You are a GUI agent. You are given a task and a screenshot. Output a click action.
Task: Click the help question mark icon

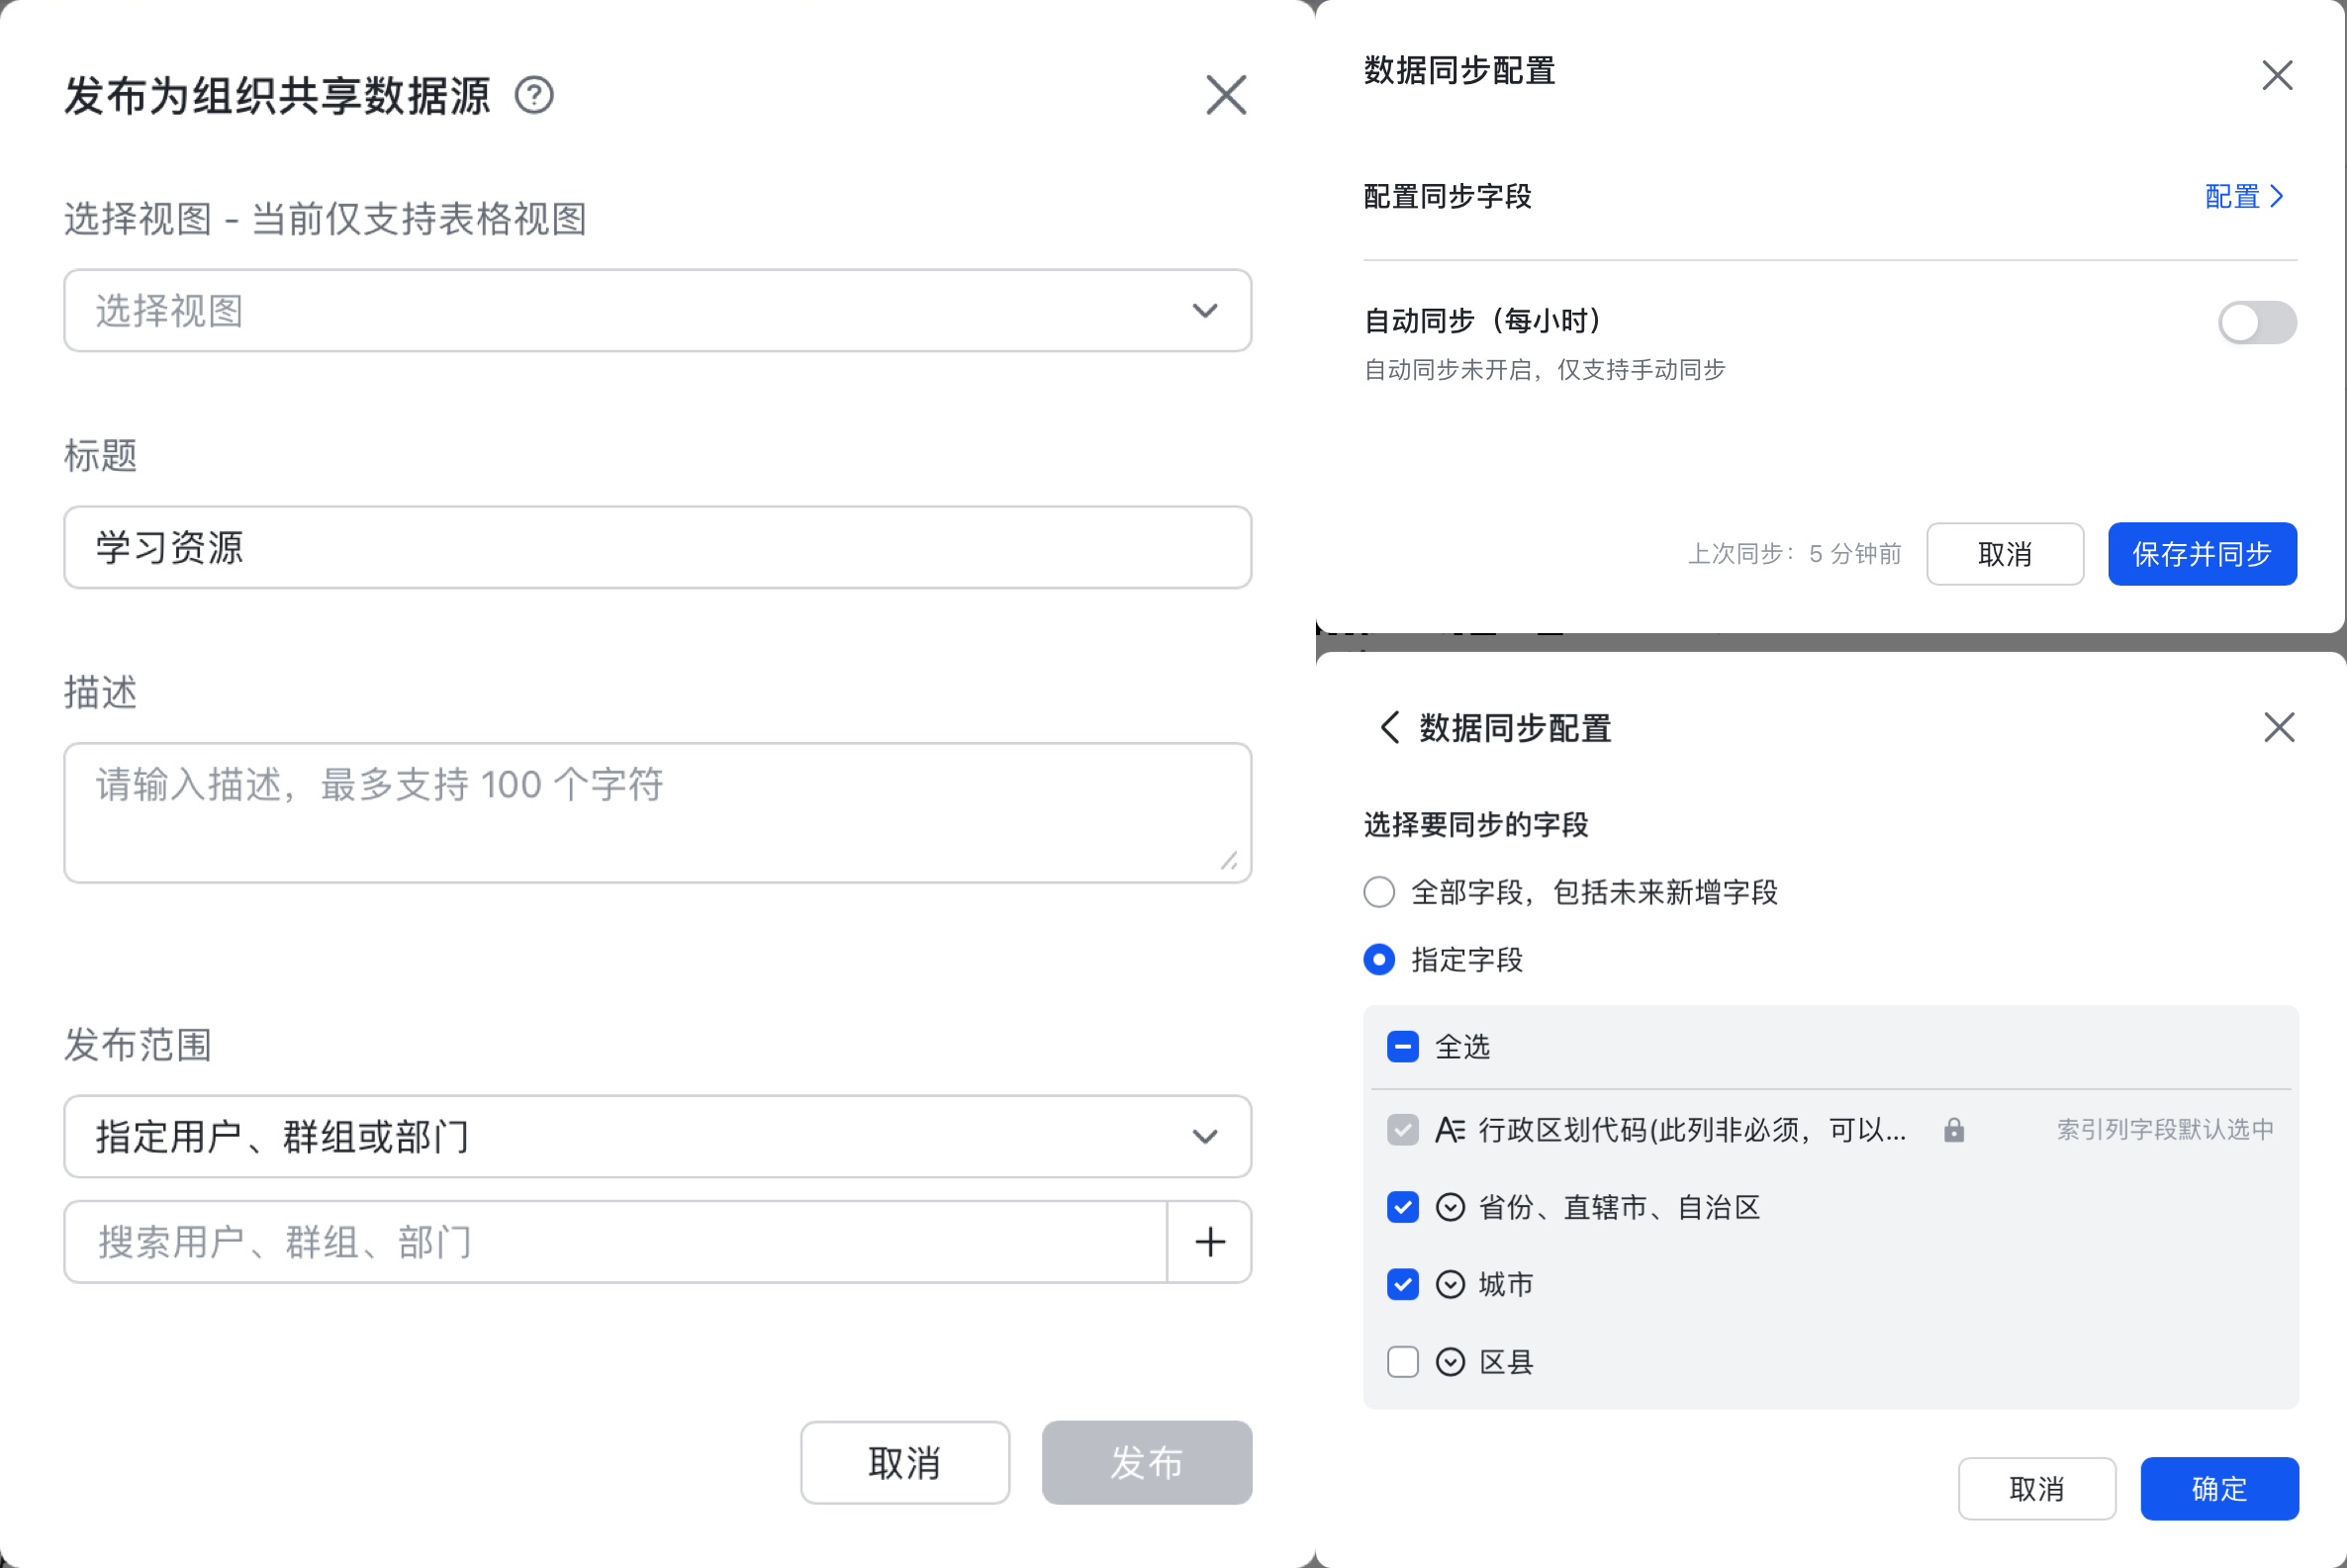534,96
